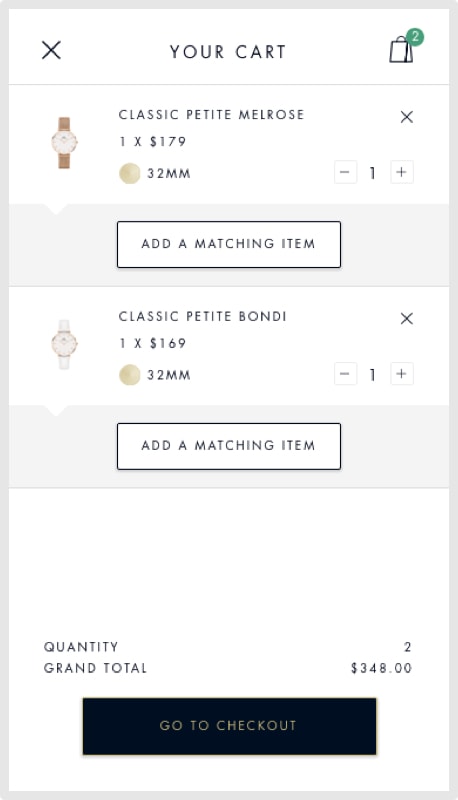Viewport: 458px width, 800px height.
Task: Add a matching item for Bondi
Action: point(229,446)
